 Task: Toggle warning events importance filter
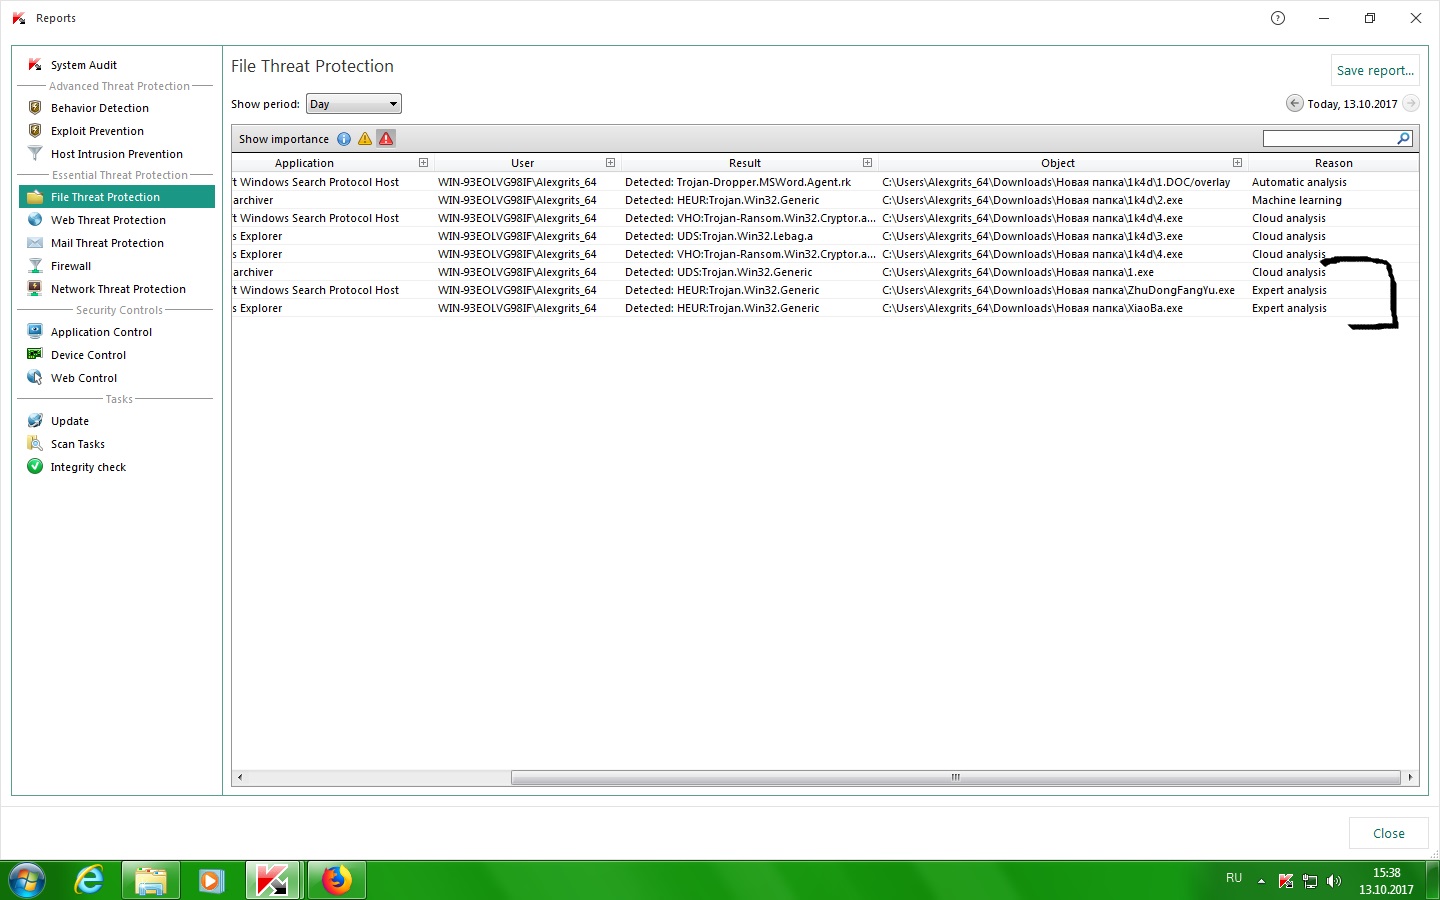pyautogui.click(x=365, y=139)
